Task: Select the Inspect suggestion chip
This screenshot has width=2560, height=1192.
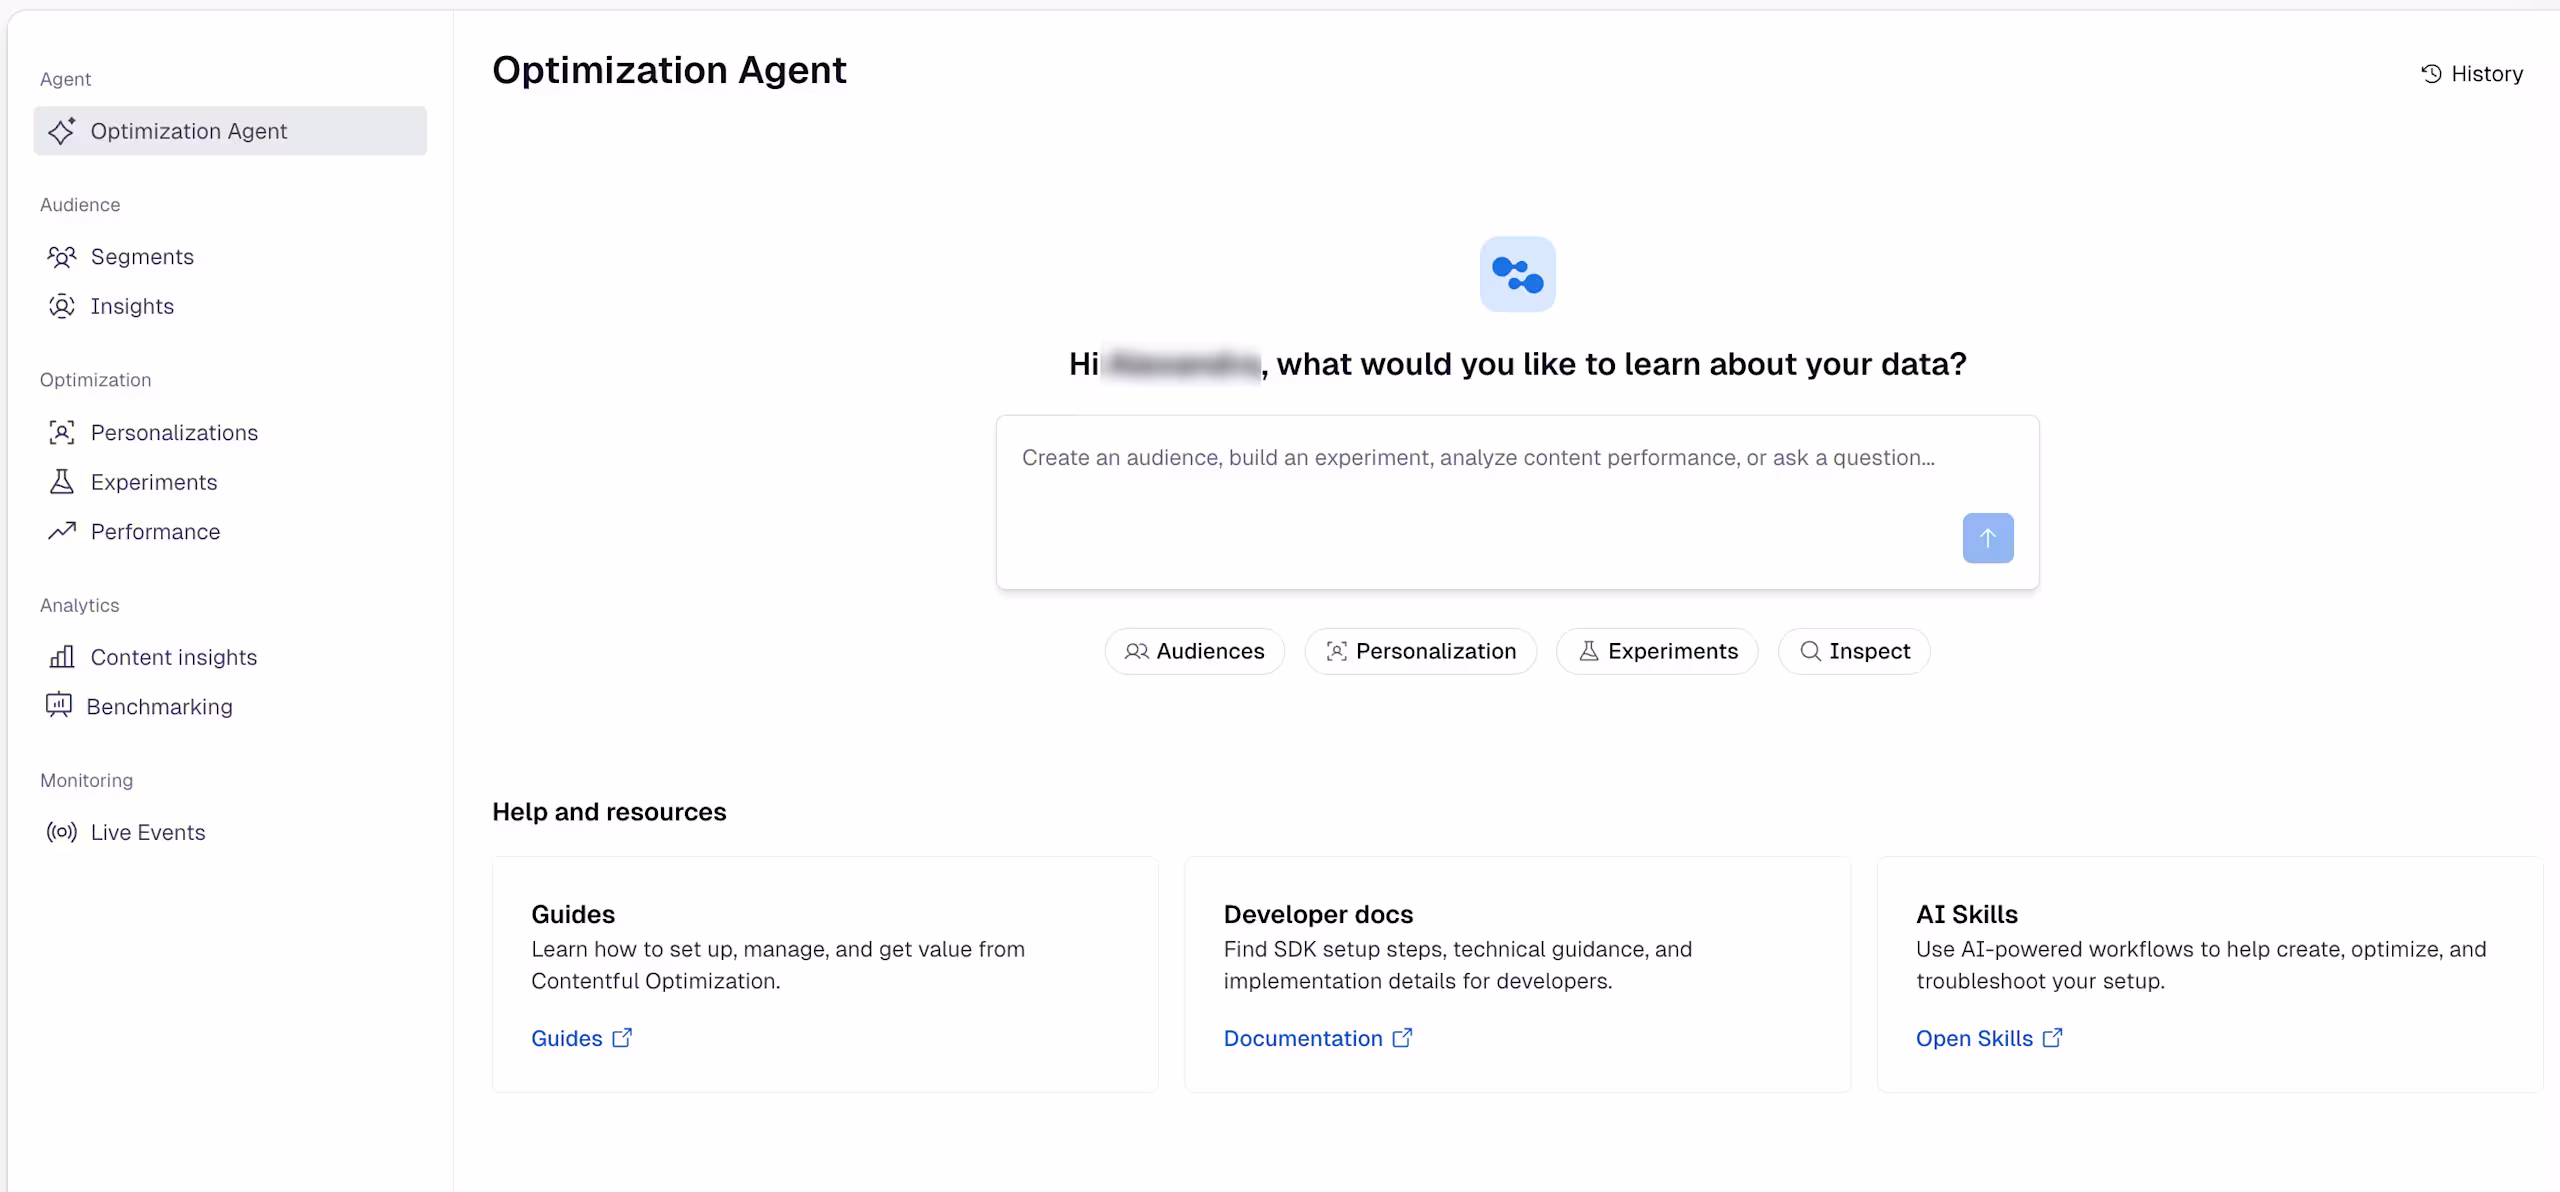Action: [1854, 651]
